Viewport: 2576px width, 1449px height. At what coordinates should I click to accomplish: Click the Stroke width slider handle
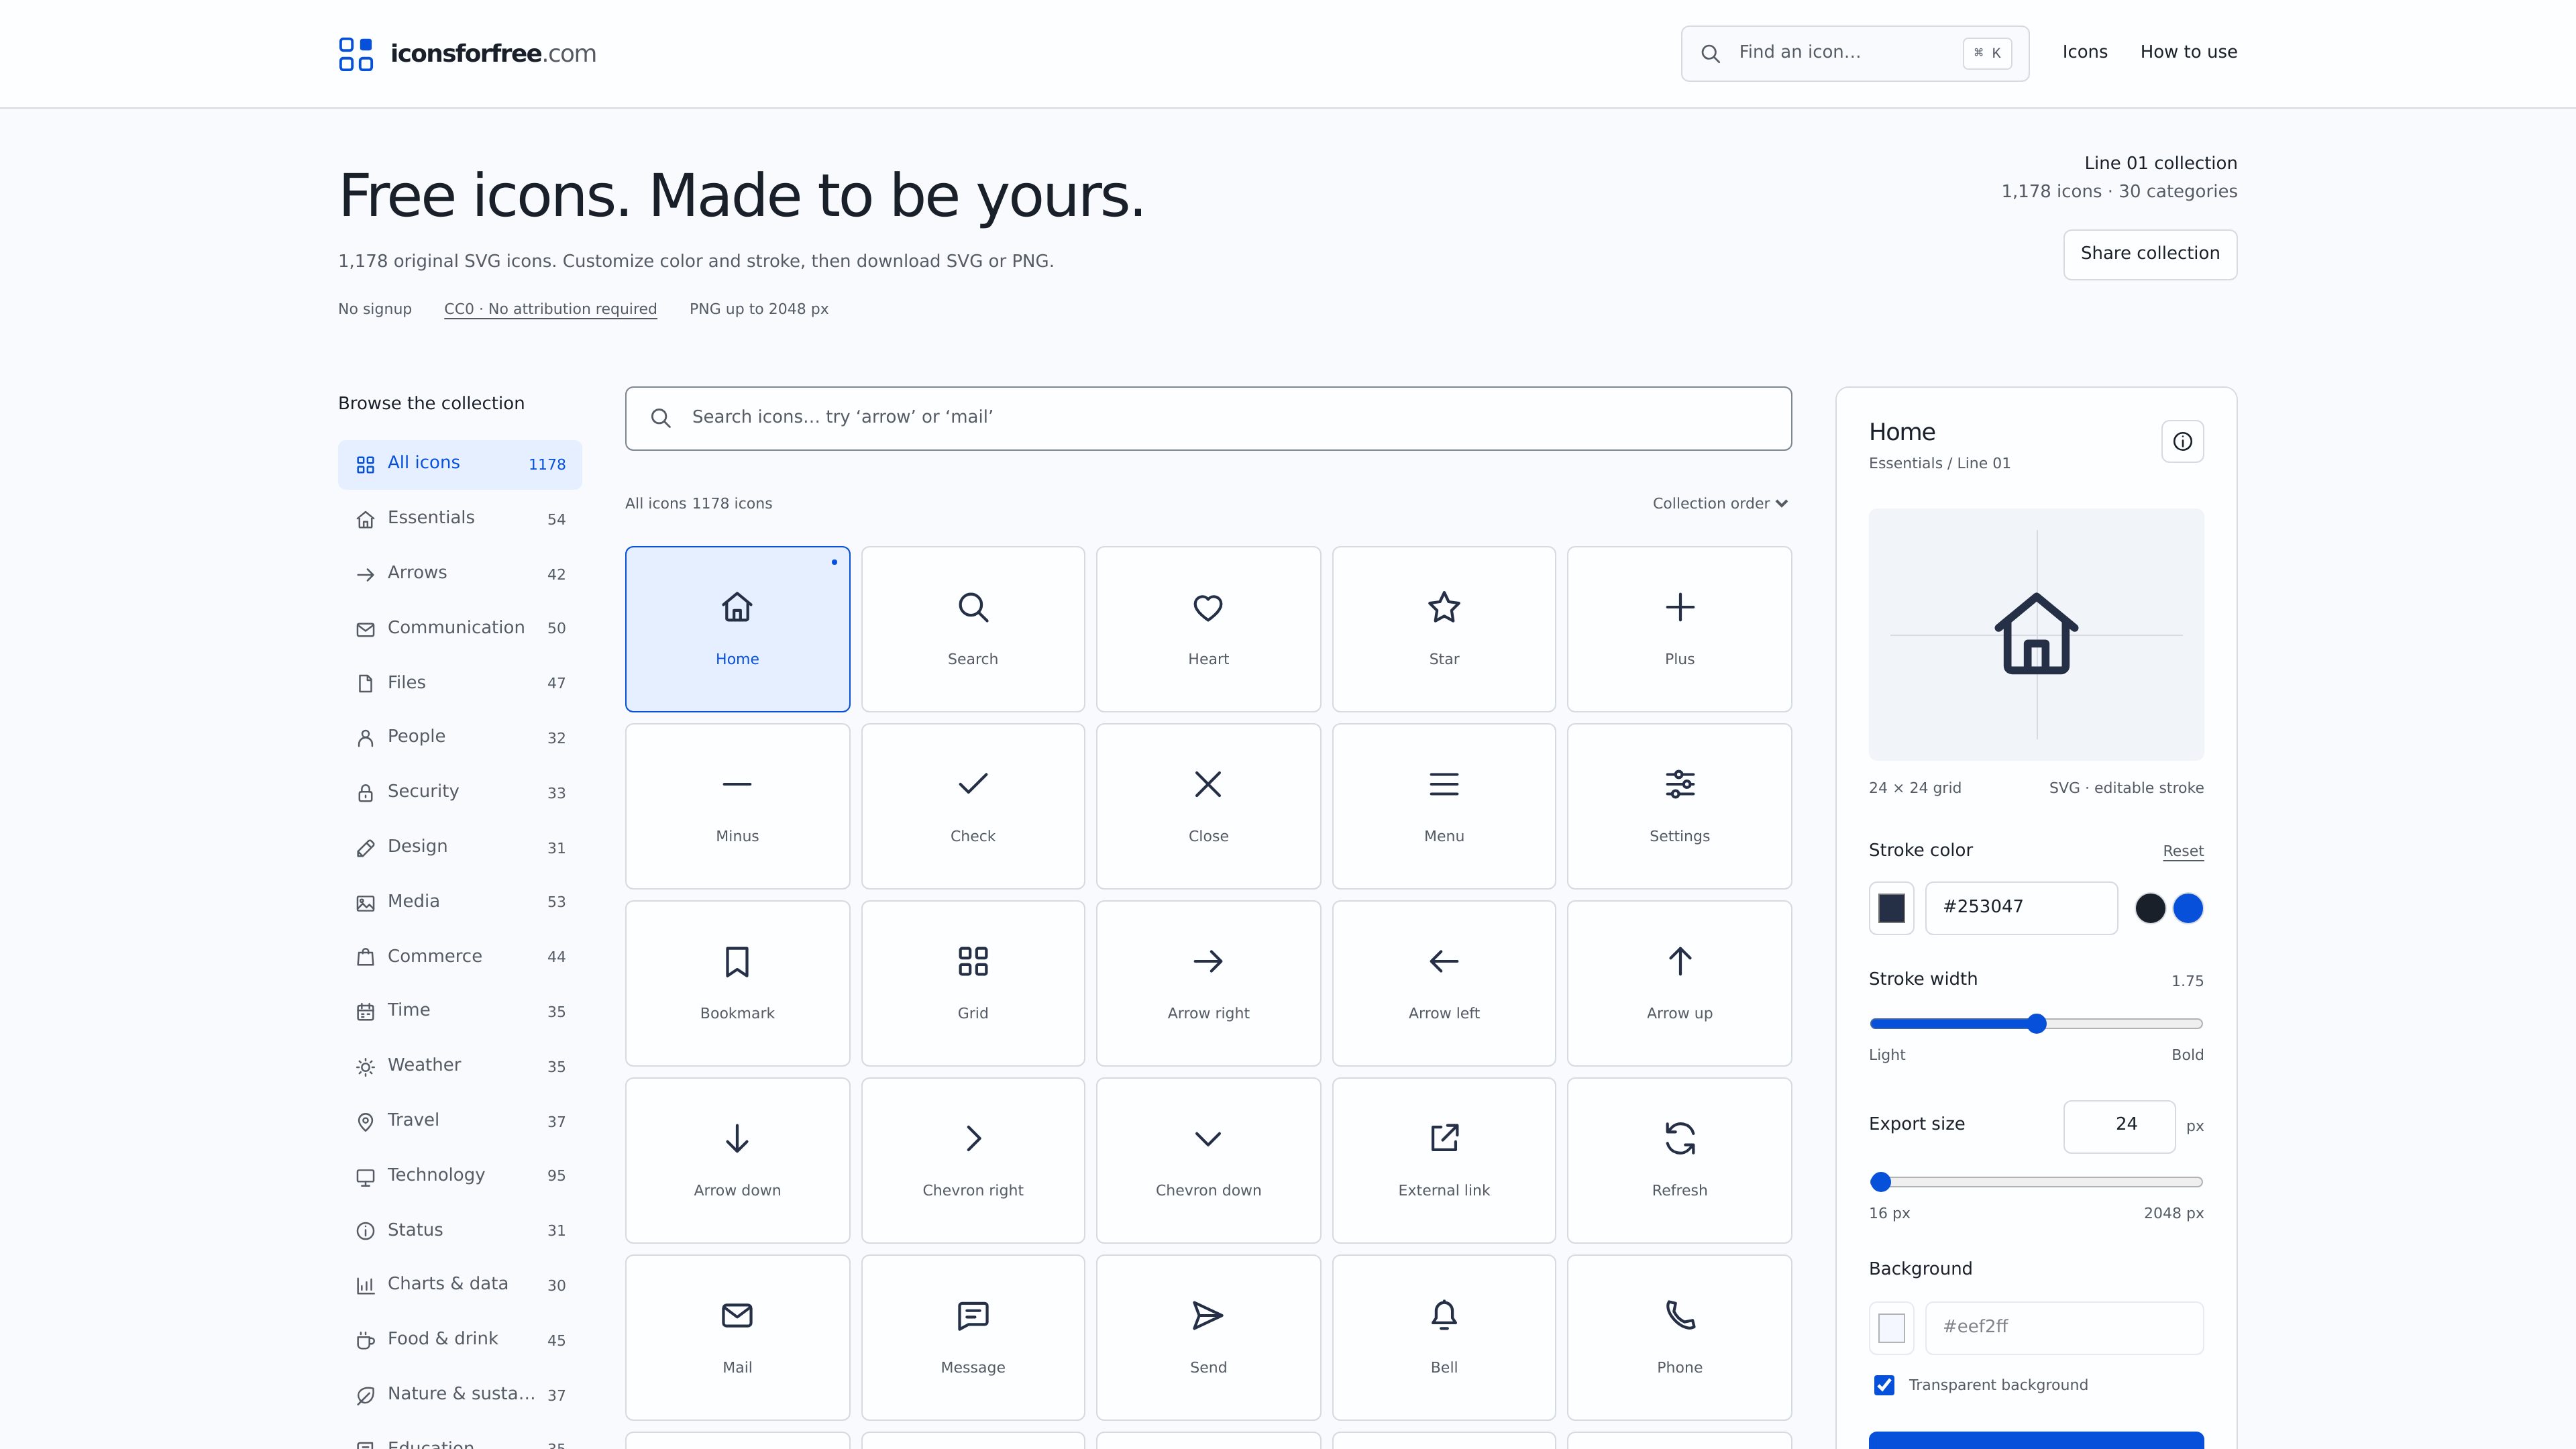tap(2036, 1023)
